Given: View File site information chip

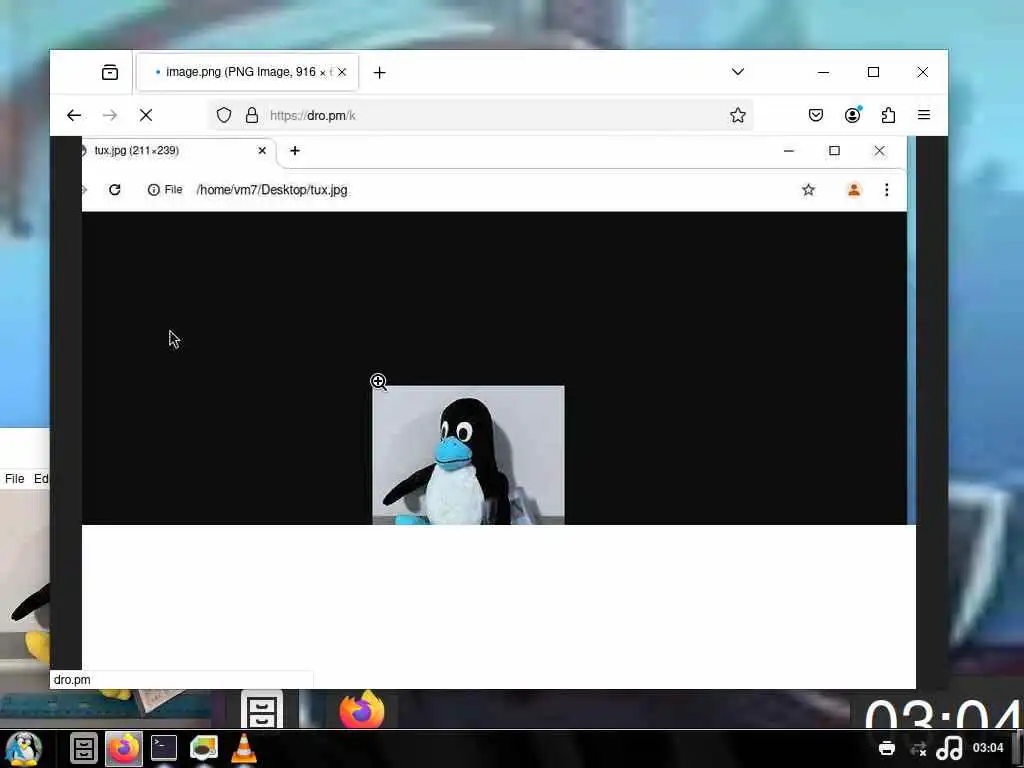Looking at the screenshot, I should click(165, 190).
